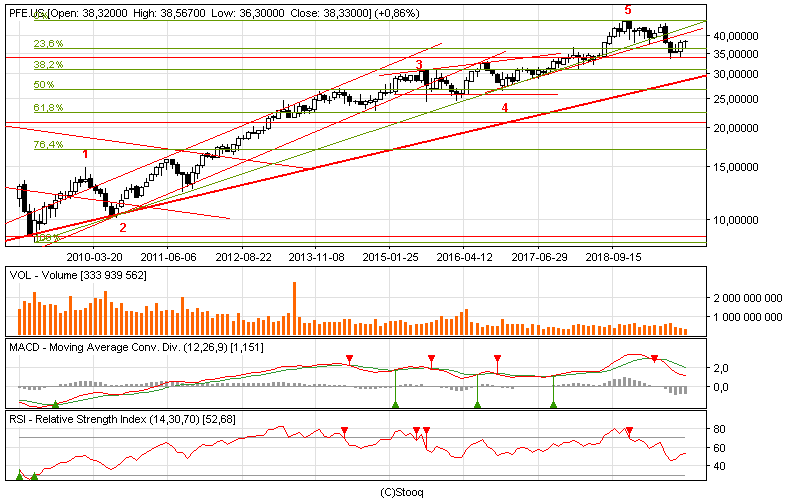Click the 40 RSI axis label

719,466
